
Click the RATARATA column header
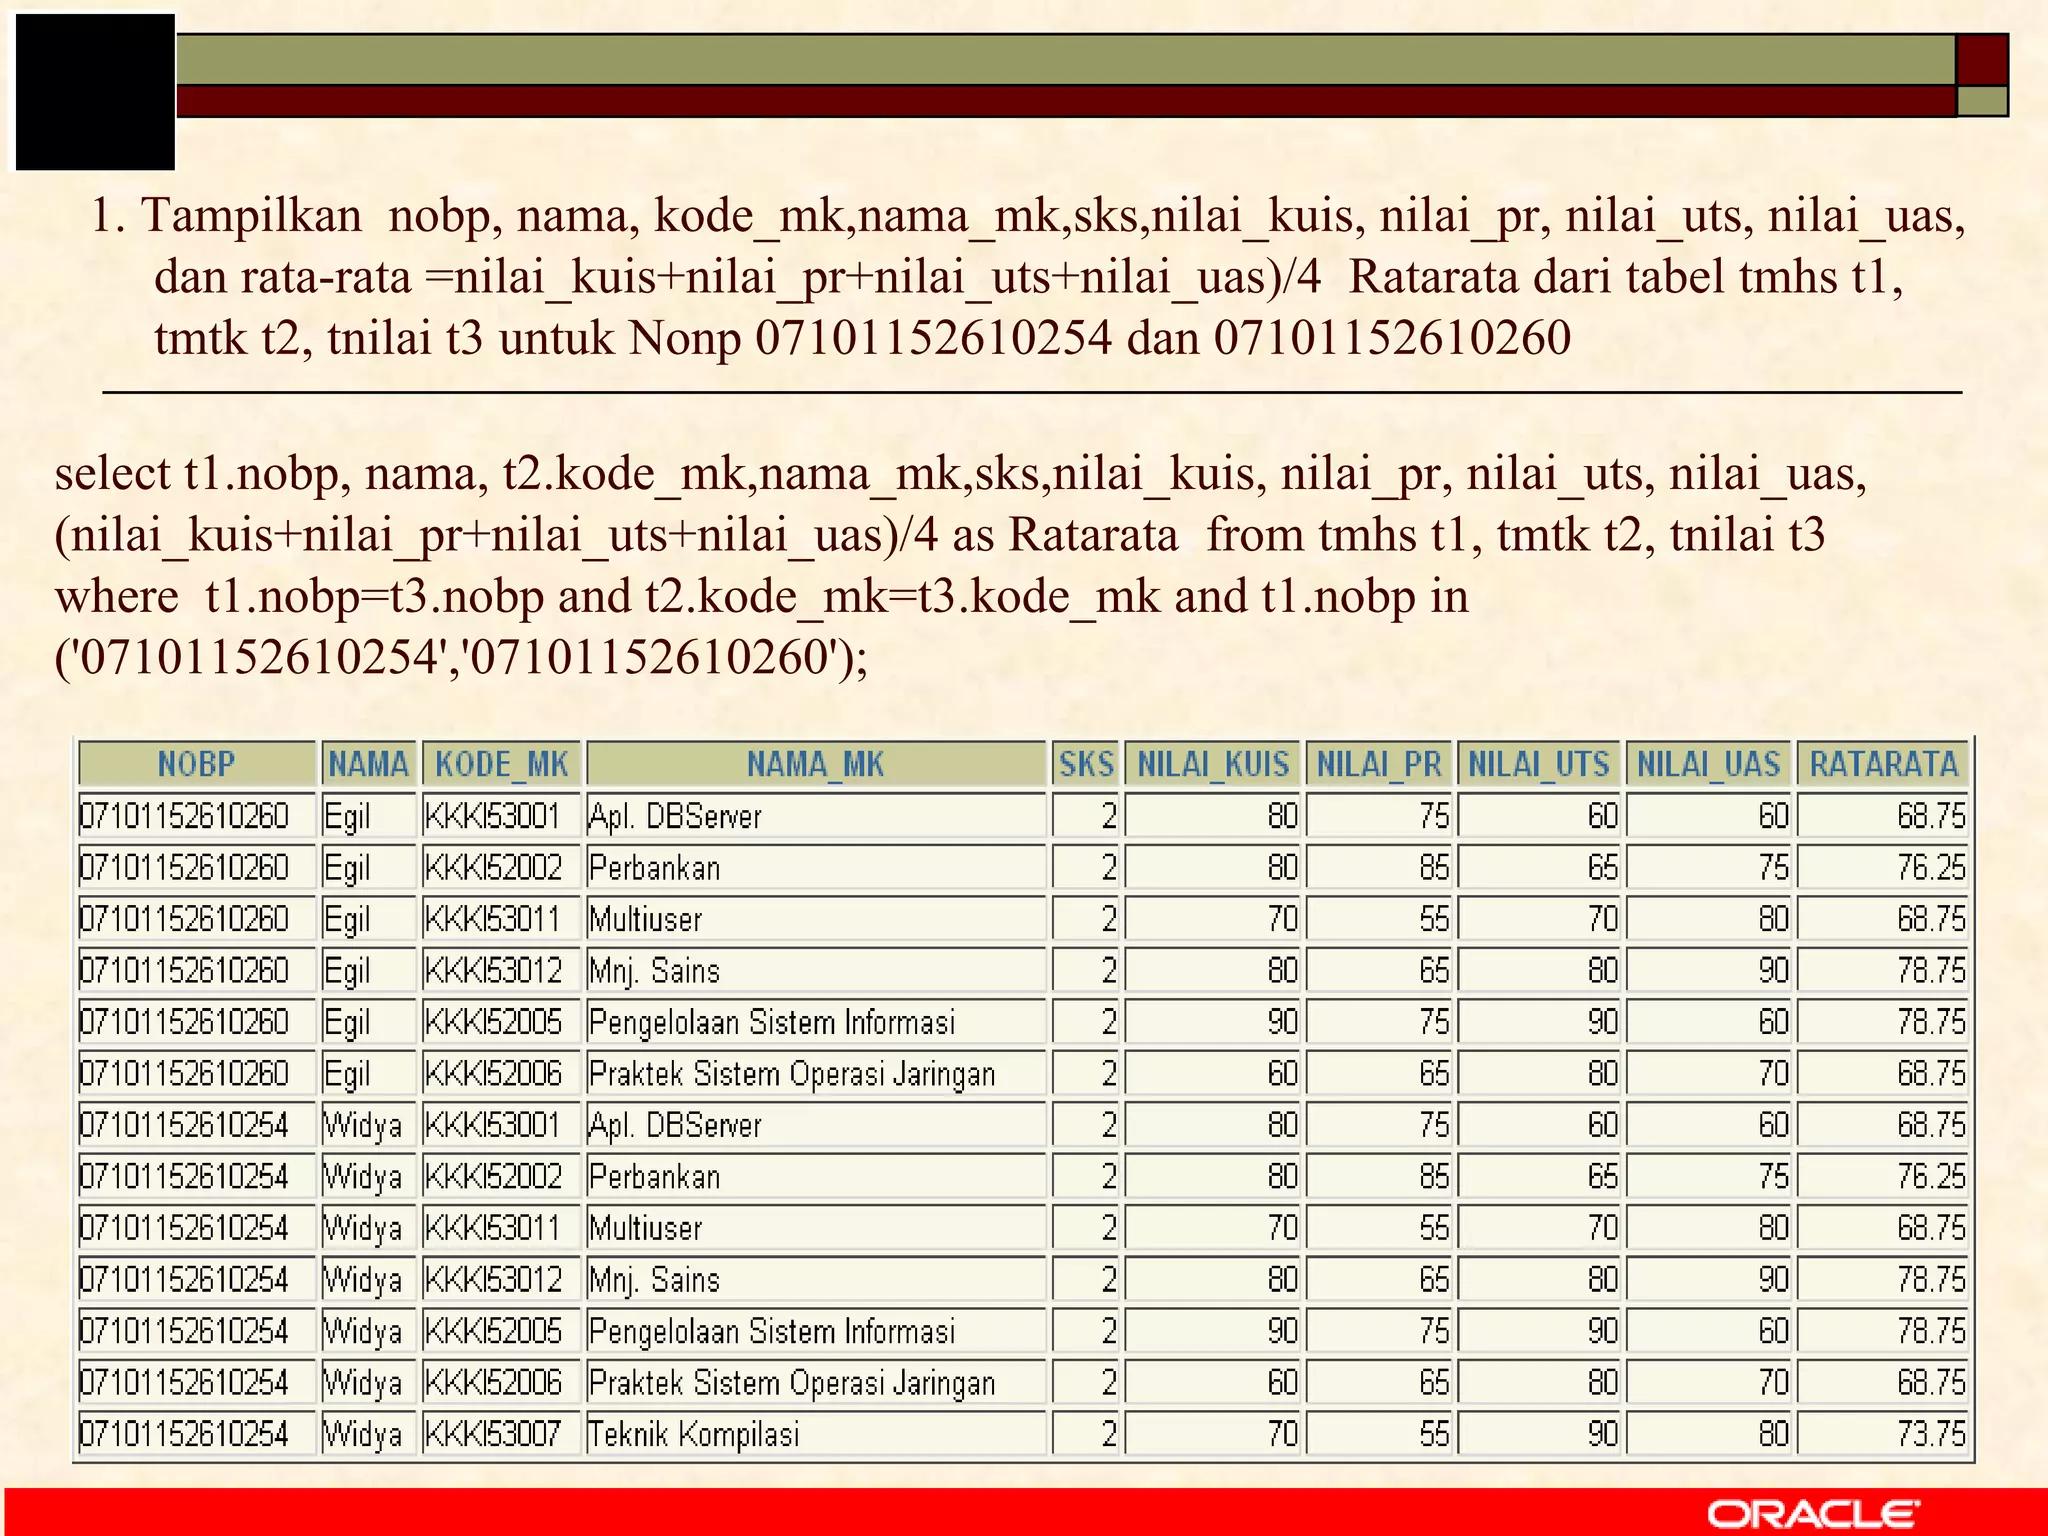click(x=1883, y=764)
